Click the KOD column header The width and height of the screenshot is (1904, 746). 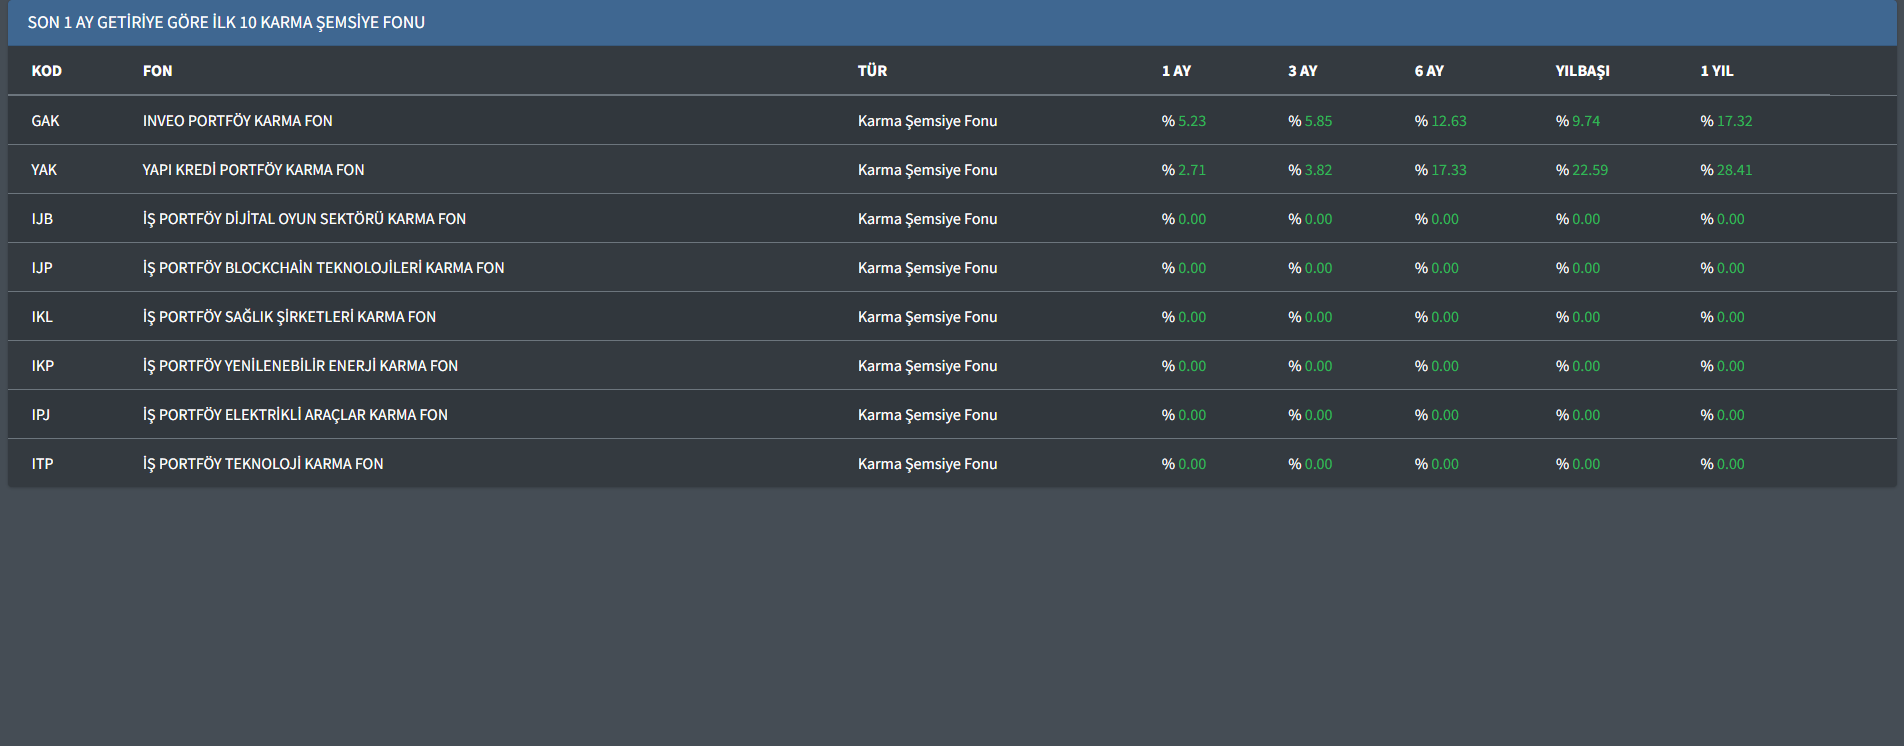(47, 71)
